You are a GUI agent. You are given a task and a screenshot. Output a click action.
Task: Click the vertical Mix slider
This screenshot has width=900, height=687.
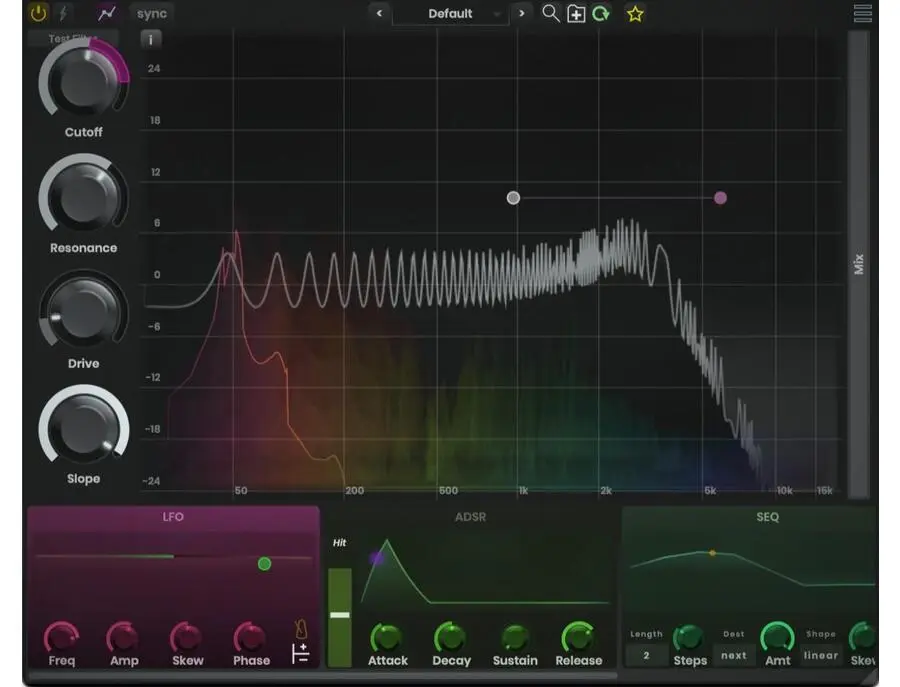pos(859,264)
